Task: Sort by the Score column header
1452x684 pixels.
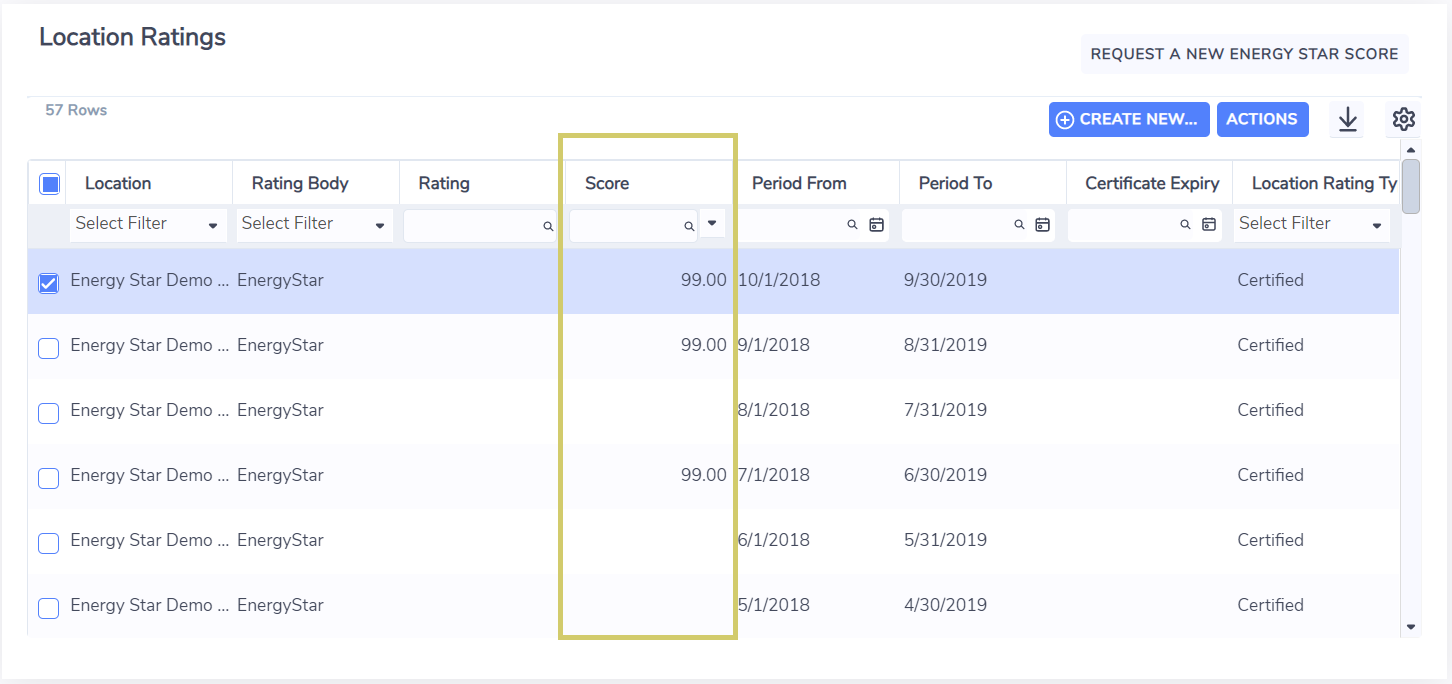Action: 607,183
